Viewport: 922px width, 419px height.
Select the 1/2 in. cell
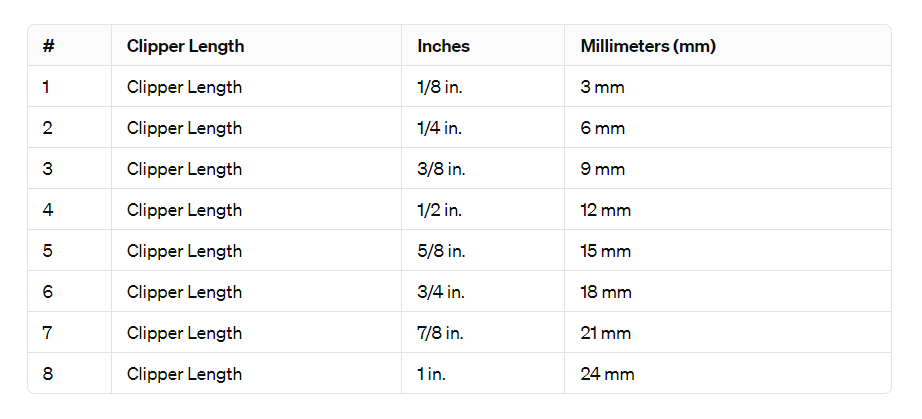441,210
